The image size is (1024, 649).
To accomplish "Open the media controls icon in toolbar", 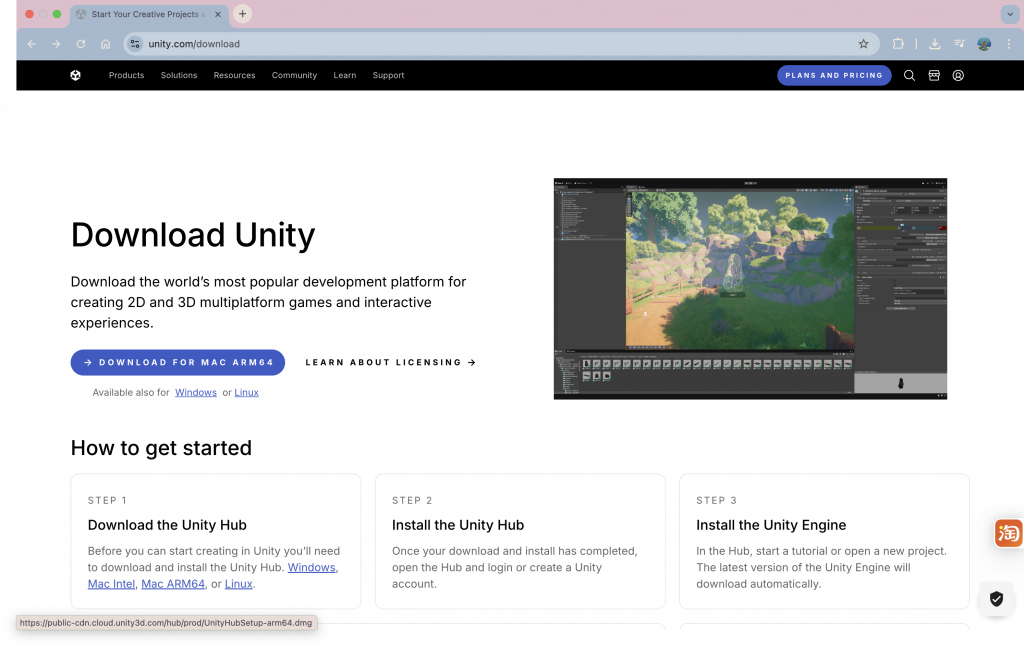I will (x=959, y=44).
